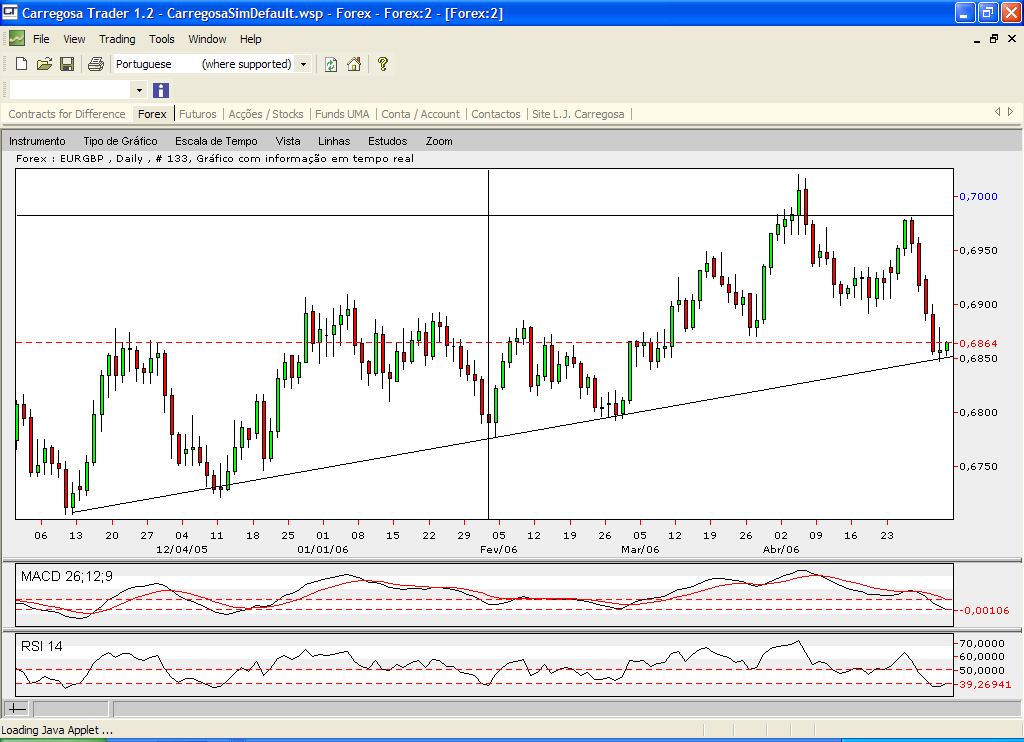The width and height of the screenshot is (1024, 742).
Task: Click the Home icon in the toolbar
Action: [354, 63]
